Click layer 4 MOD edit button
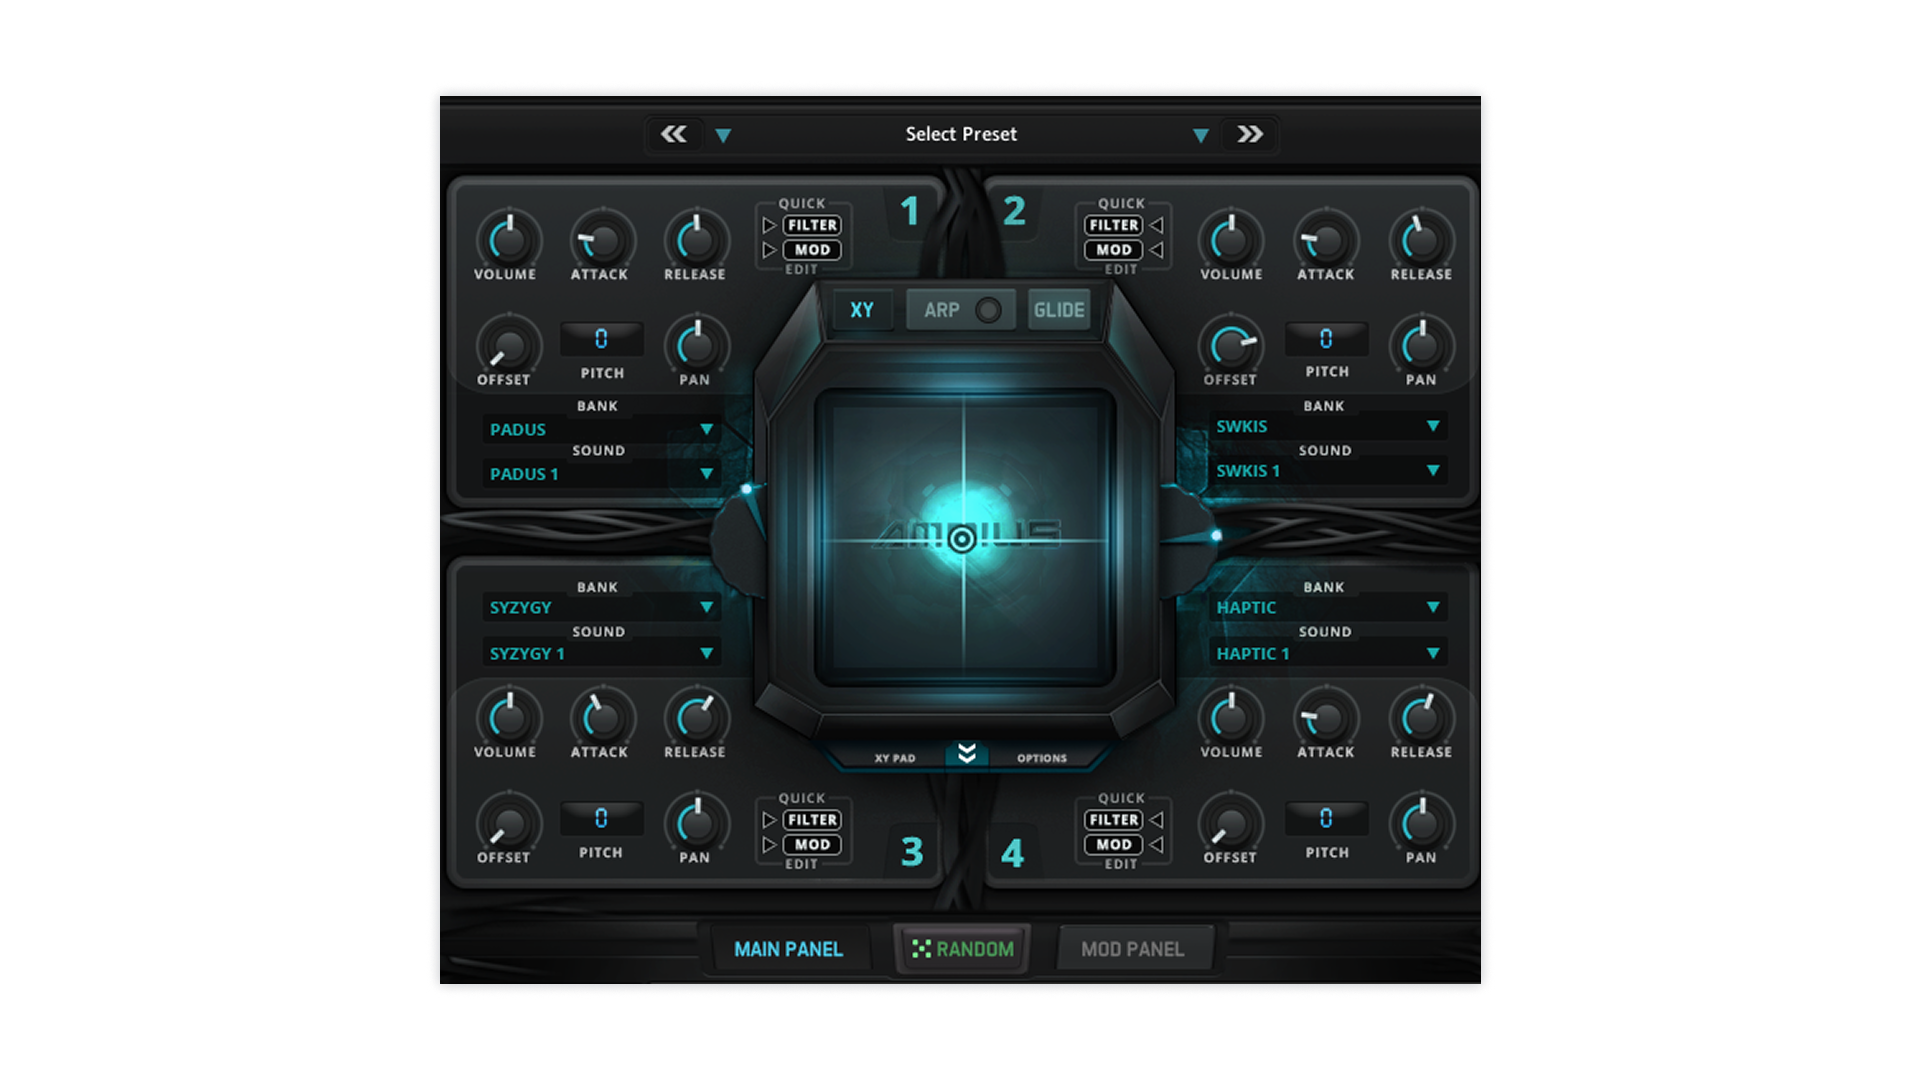1920x1080 pixels. (x=1113, y=845)
